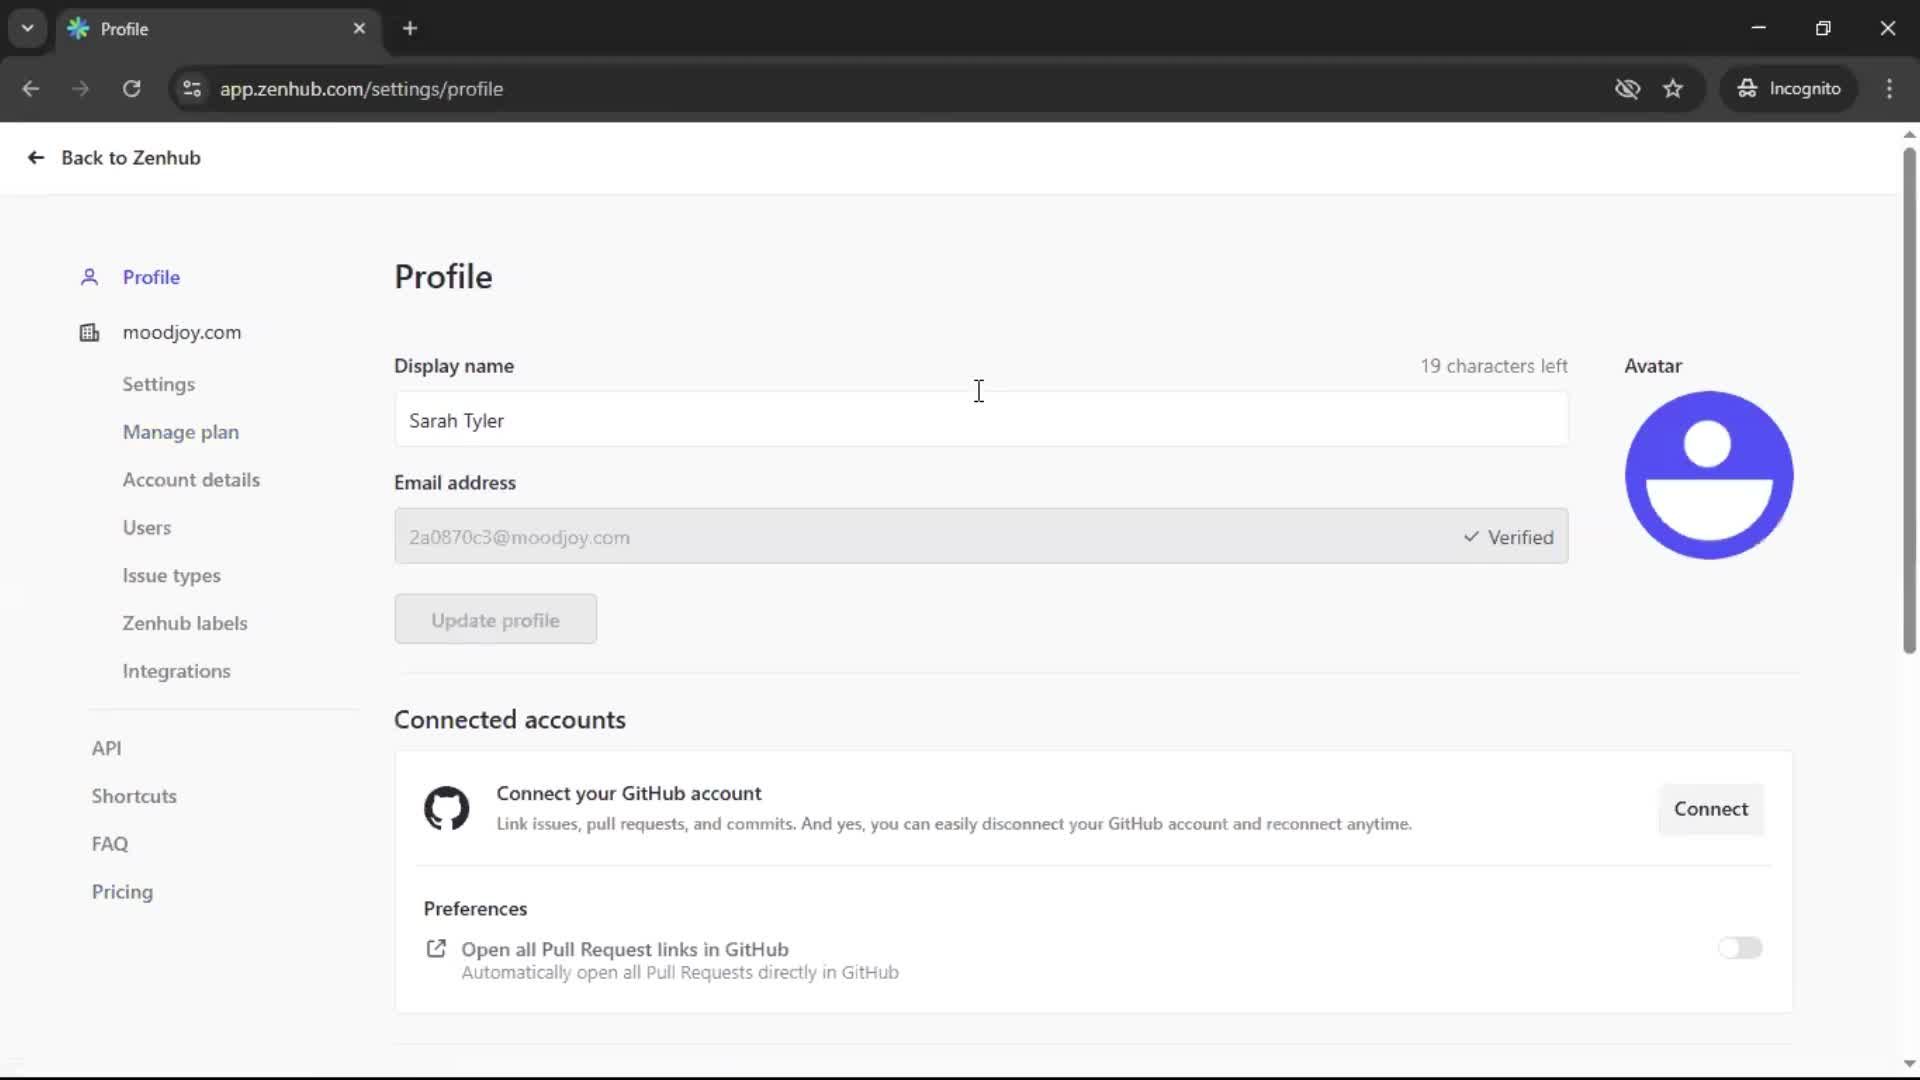The image size is (1920, 1080).
Task: Click the GitHub logo icon under Connected accounts
Action: point(447,808)
